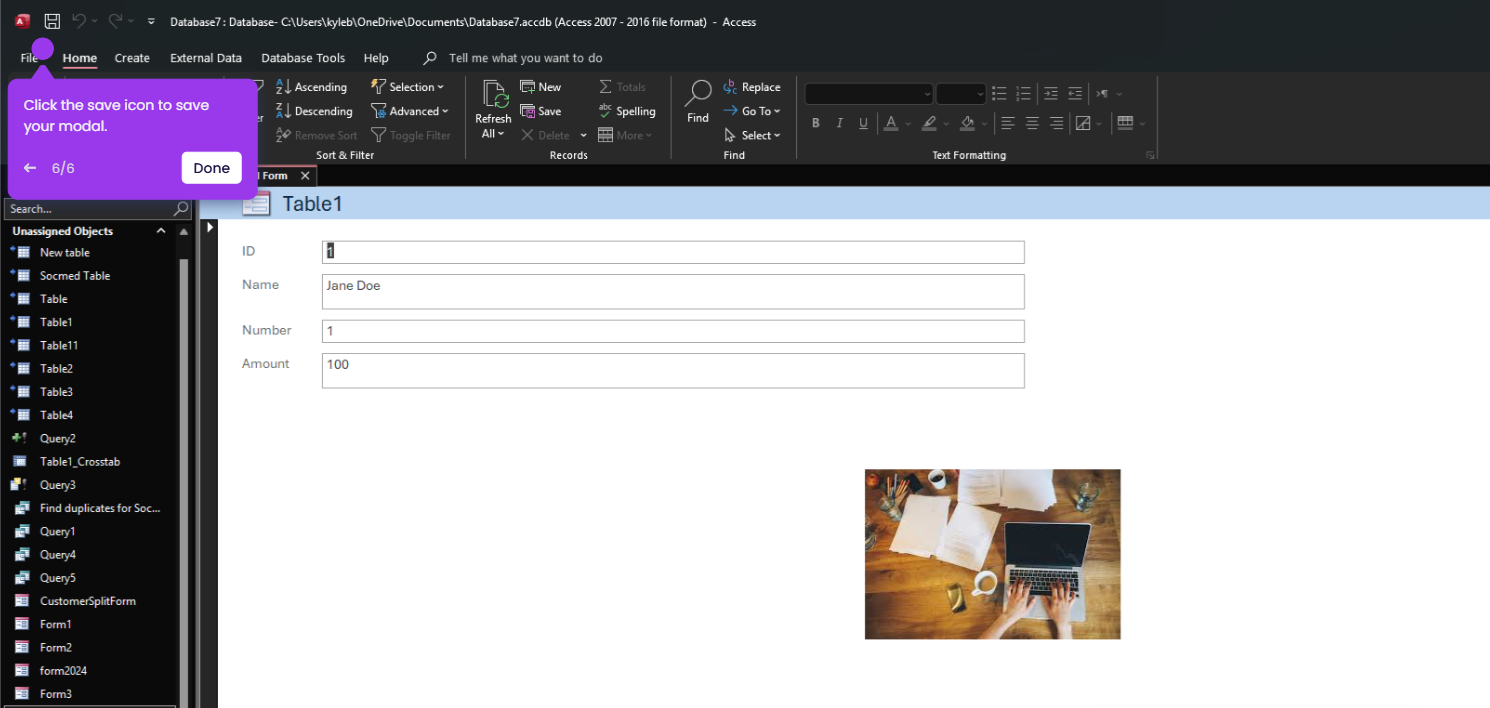
Task: Sort records with Ascending
Action: coord(311,87)
